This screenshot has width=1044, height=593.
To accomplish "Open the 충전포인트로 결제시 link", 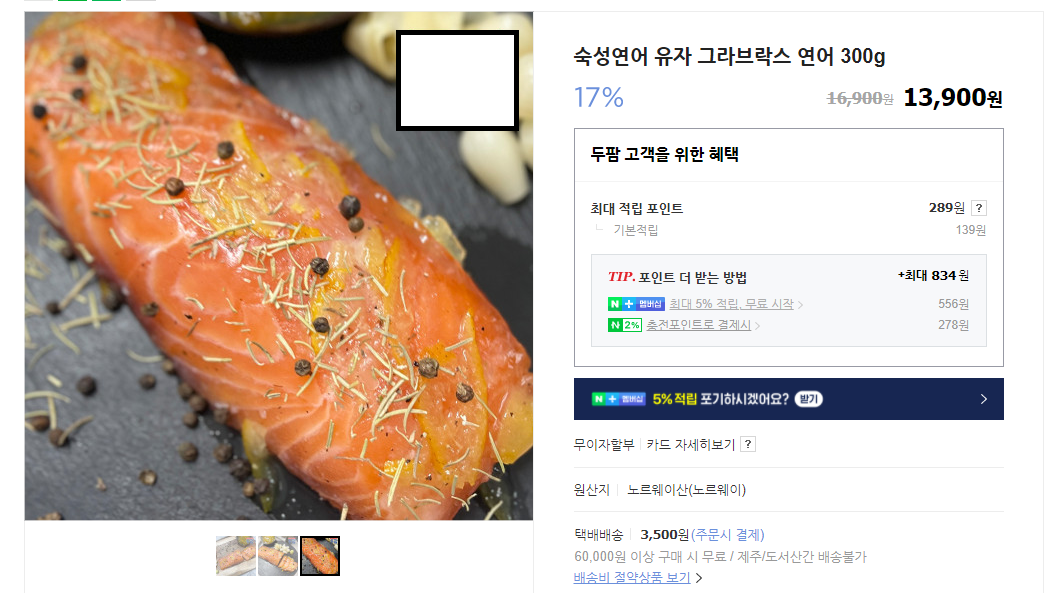I will pyautogui.click(x=698, y=325).
